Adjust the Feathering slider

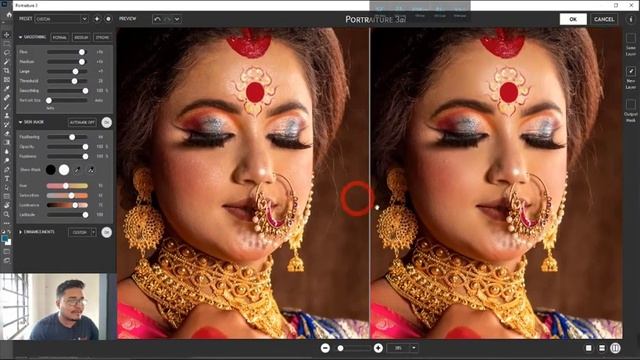tap(67, 137)
